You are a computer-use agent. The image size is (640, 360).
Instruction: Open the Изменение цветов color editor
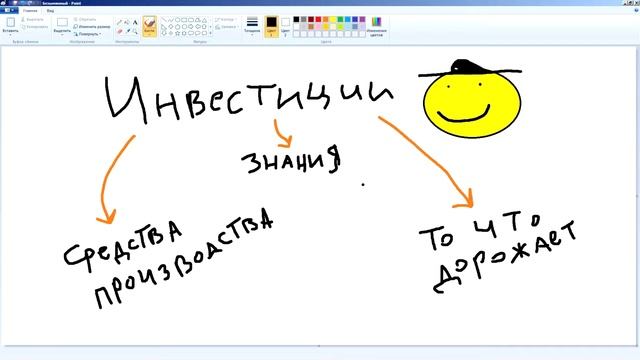coord(376,27)
